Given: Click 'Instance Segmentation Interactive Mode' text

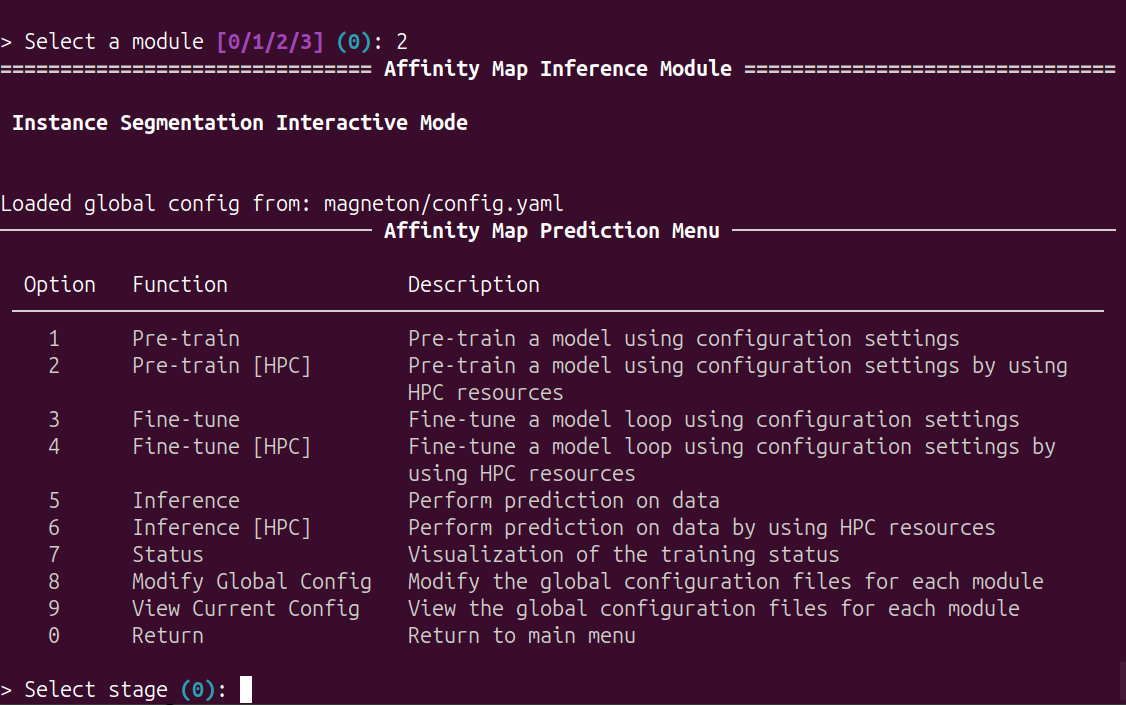Looking at the screenshot, I should click(x=240, y=123).
